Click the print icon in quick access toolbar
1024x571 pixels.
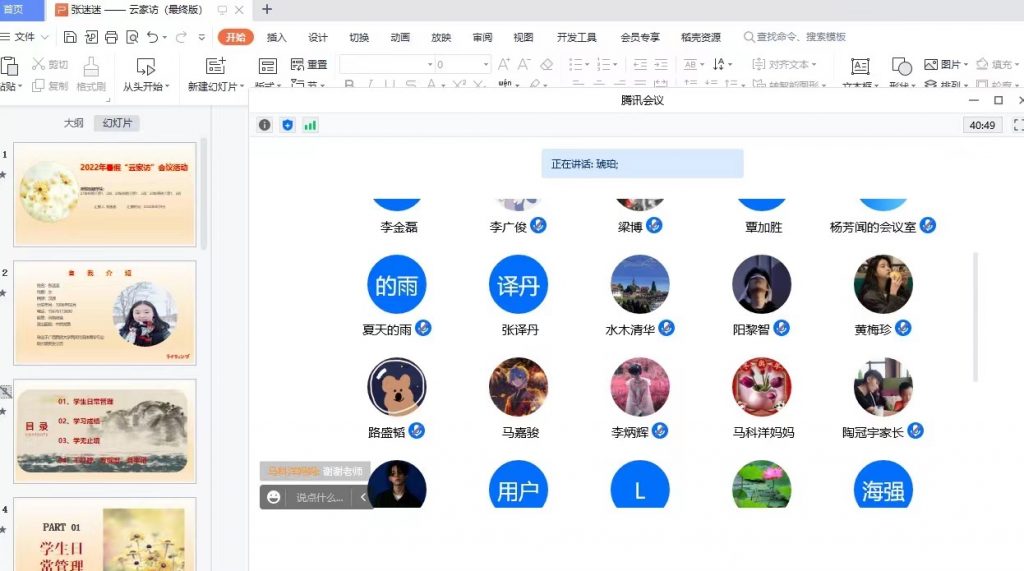111,37
